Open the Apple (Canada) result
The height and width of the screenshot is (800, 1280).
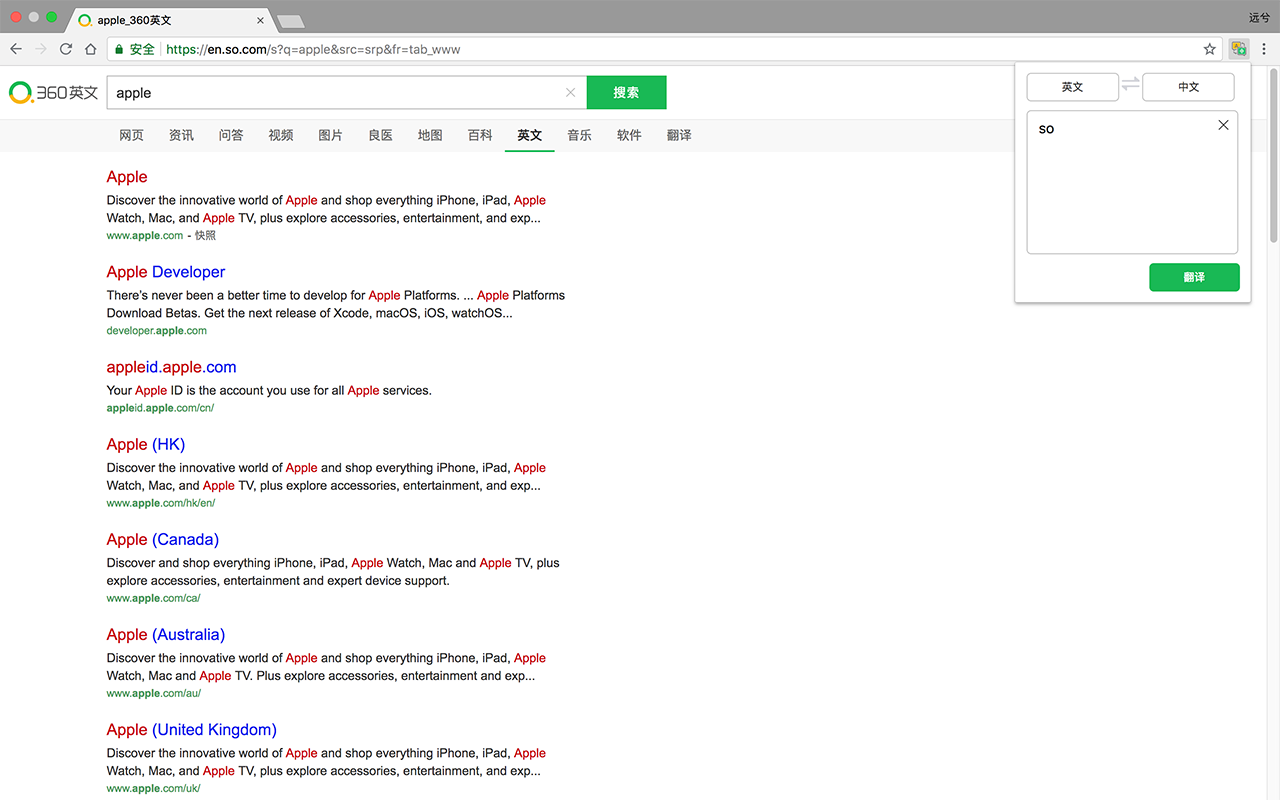(x=163, y=539)
